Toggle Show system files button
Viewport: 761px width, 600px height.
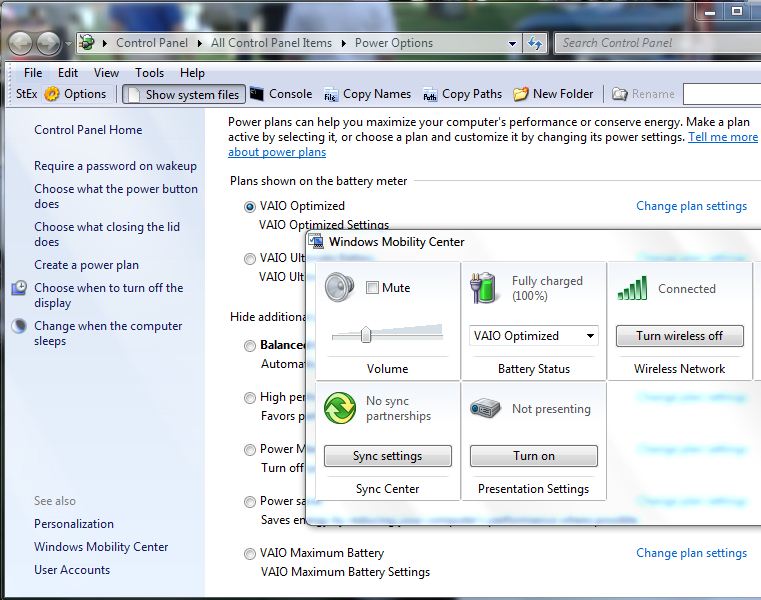[183, 94]
